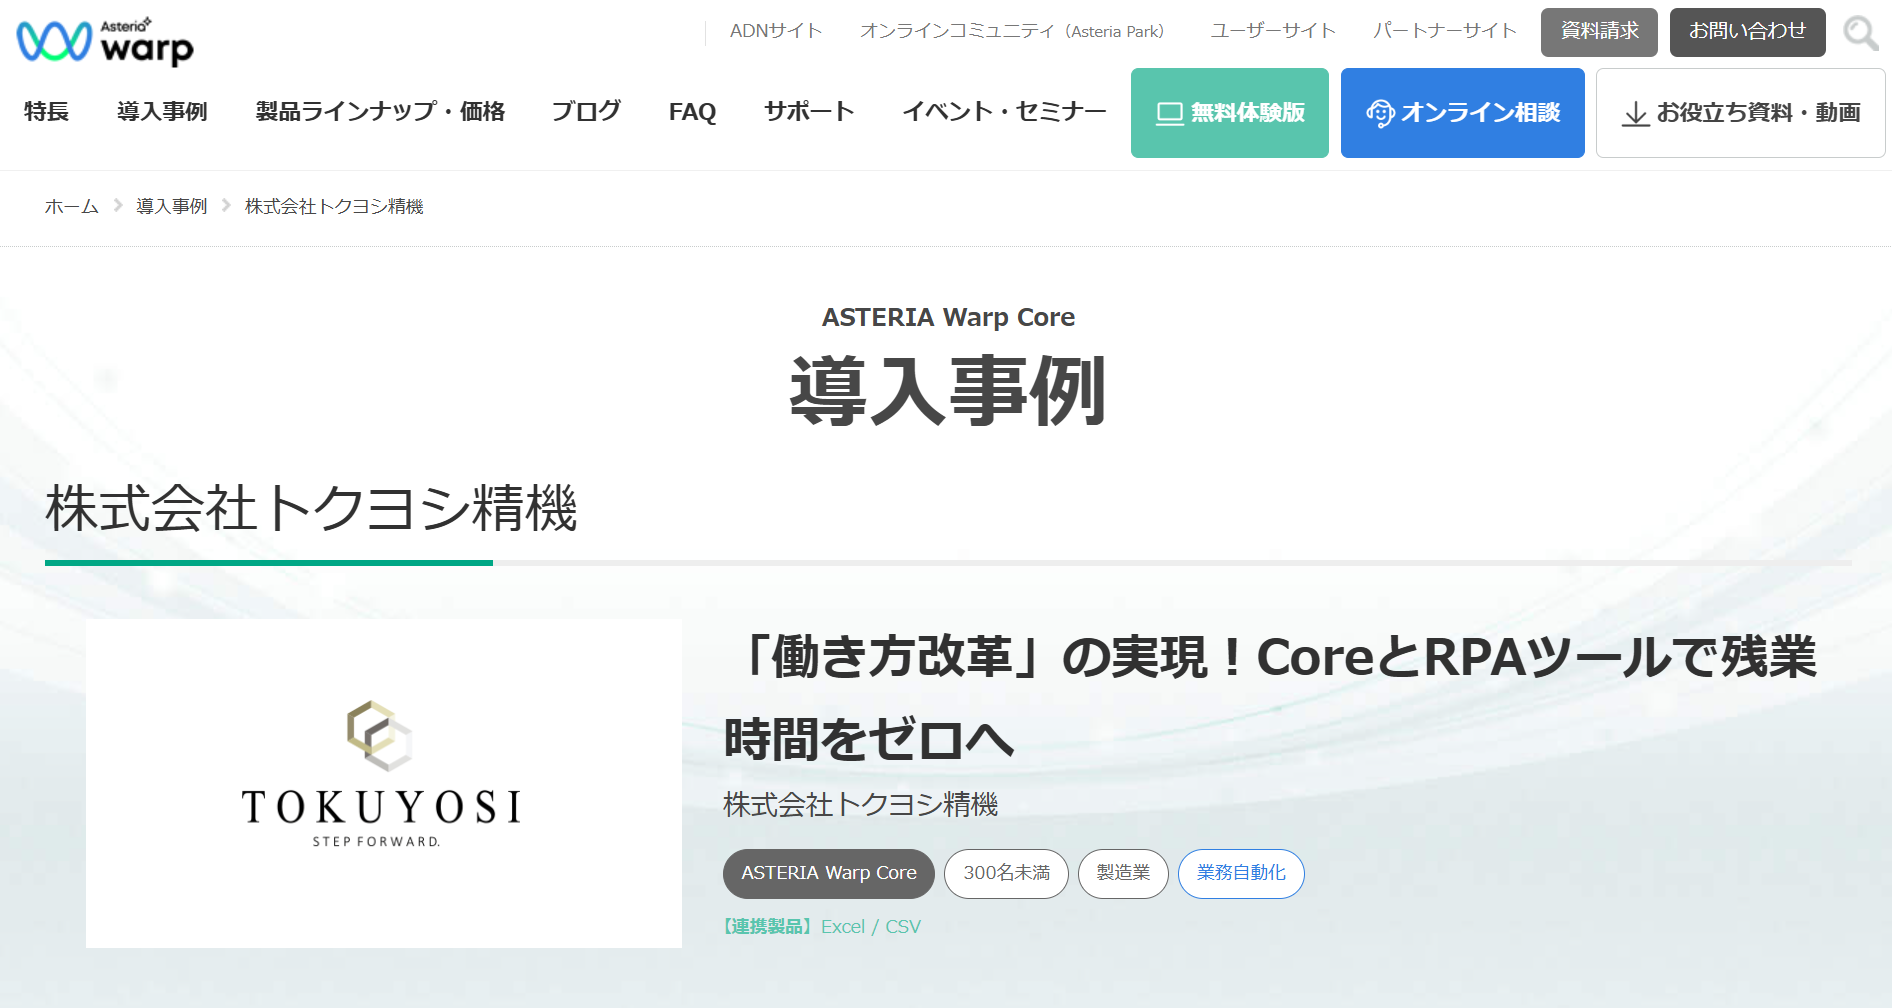Open the 導入事例 navigation menu item
The width and height of the screenshot is (1892, 1008).
click(x=162, y=111)
